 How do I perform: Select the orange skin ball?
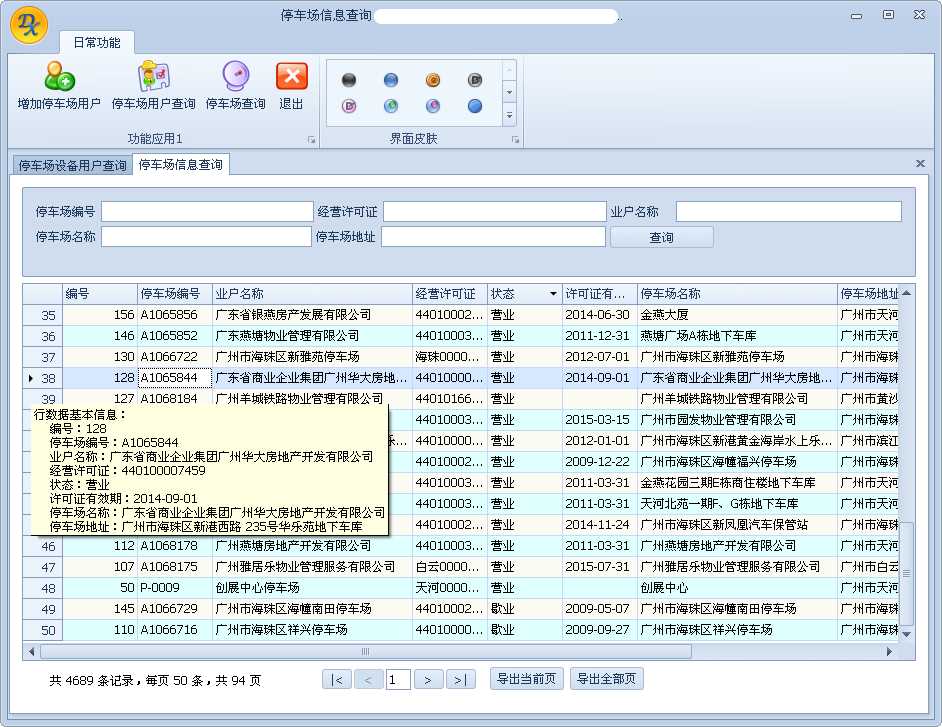point(433,80)
